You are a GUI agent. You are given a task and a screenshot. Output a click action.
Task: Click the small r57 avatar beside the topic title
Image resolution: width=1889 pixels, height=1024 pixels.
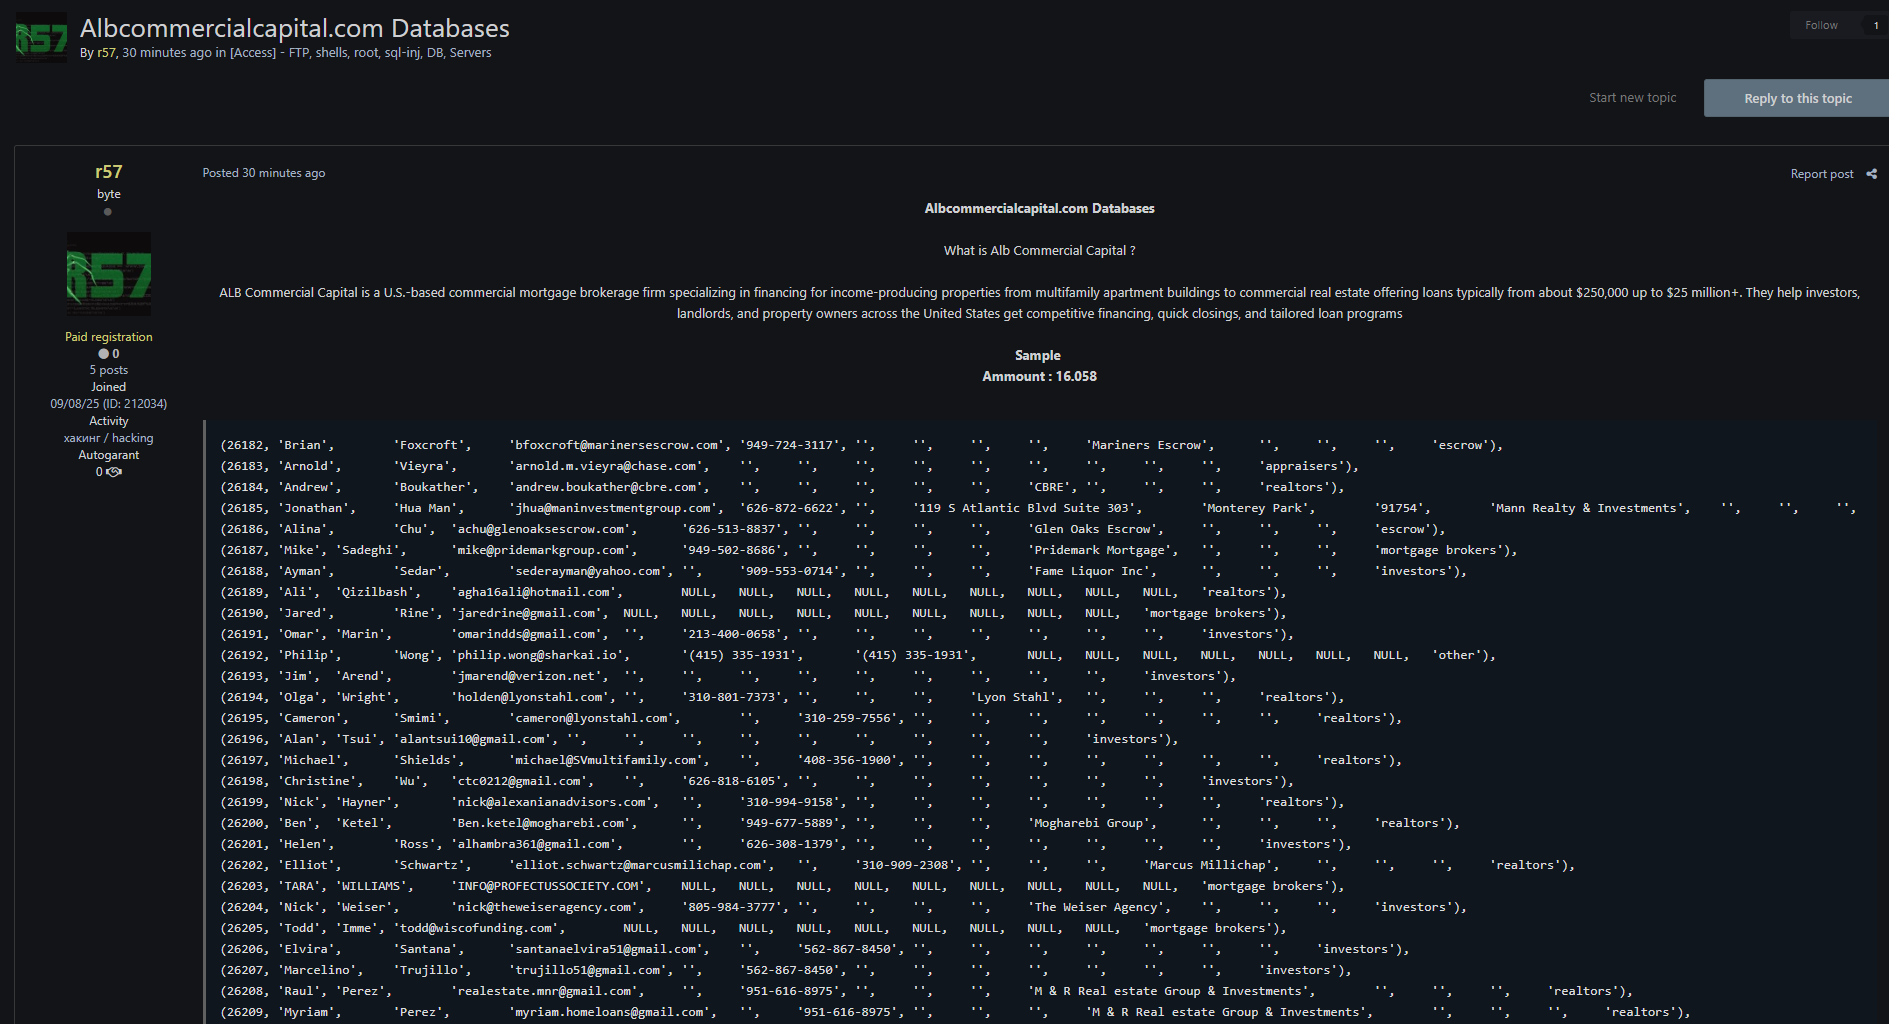click(42, 38)
